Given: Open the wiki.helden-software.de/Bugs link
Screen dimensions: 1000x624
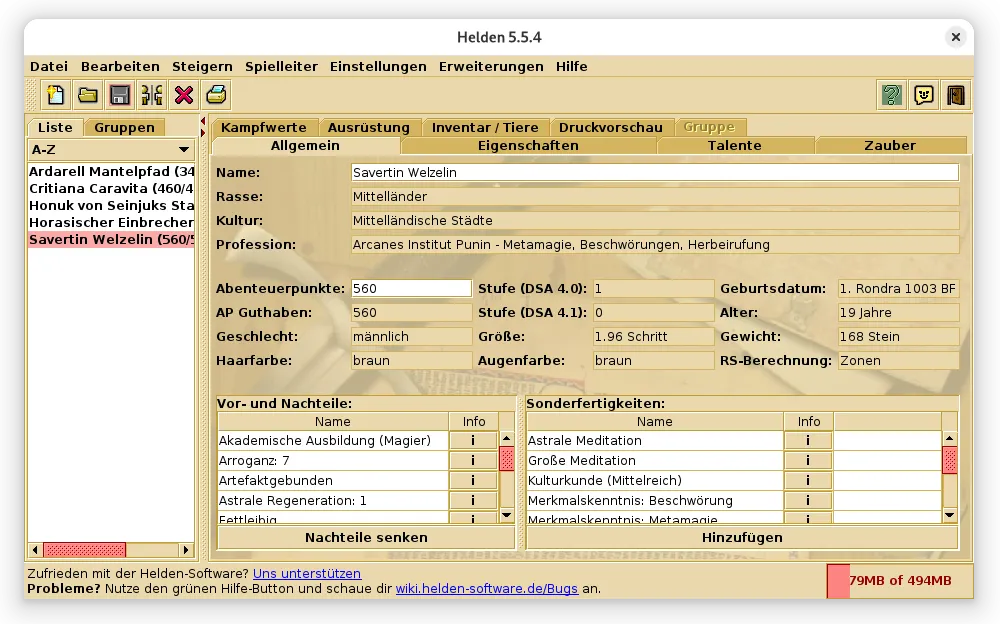Looking at the screenshot, I should pyautogui.click(x=487, y=588).
